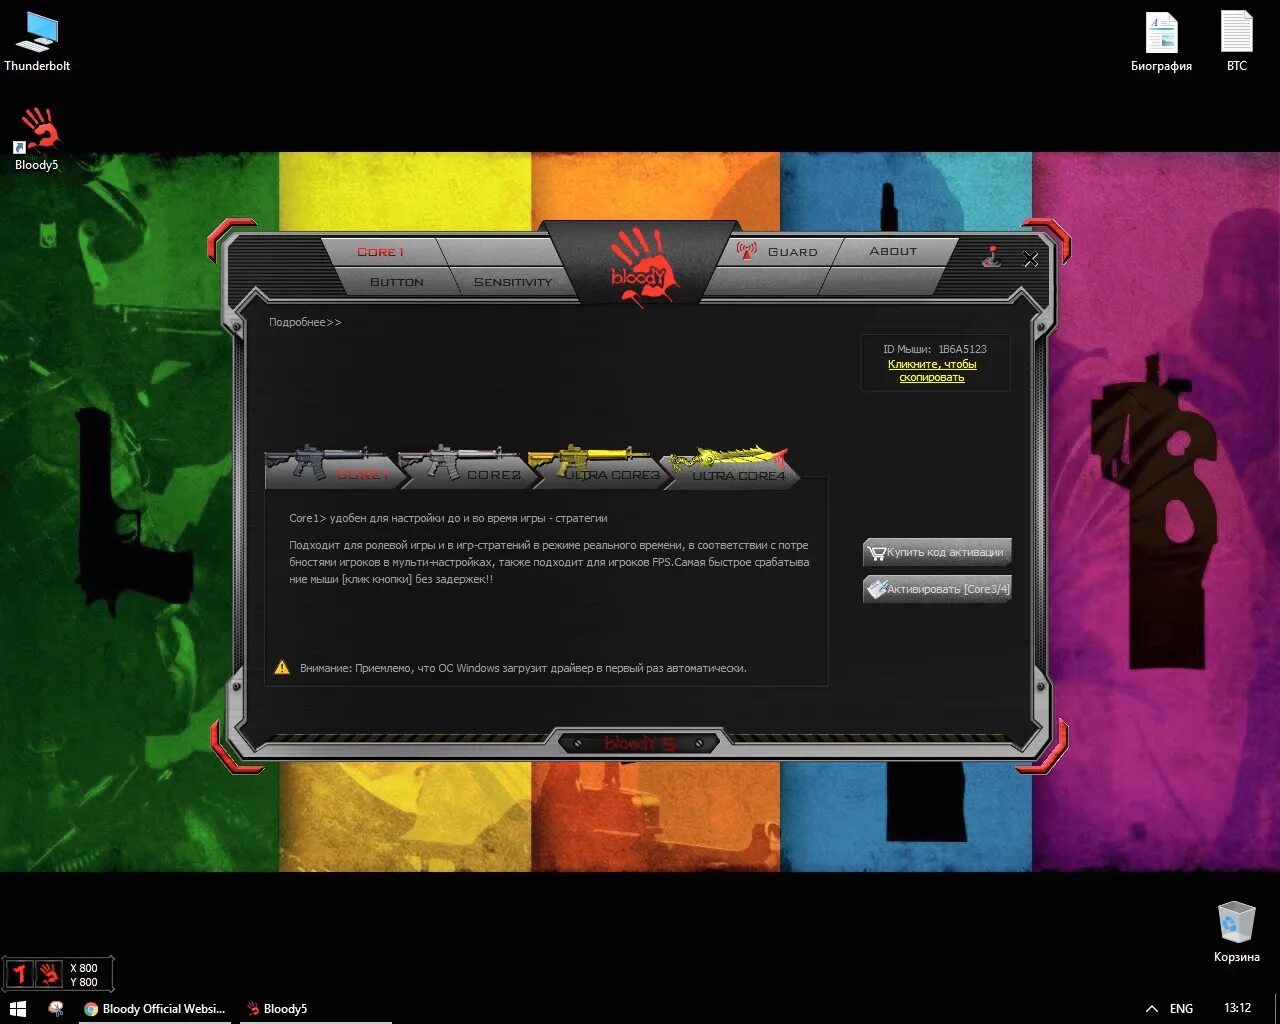
Task: Click Активировать [Core3/4] button
Action: pyautogui.click(x=937, y=589)
